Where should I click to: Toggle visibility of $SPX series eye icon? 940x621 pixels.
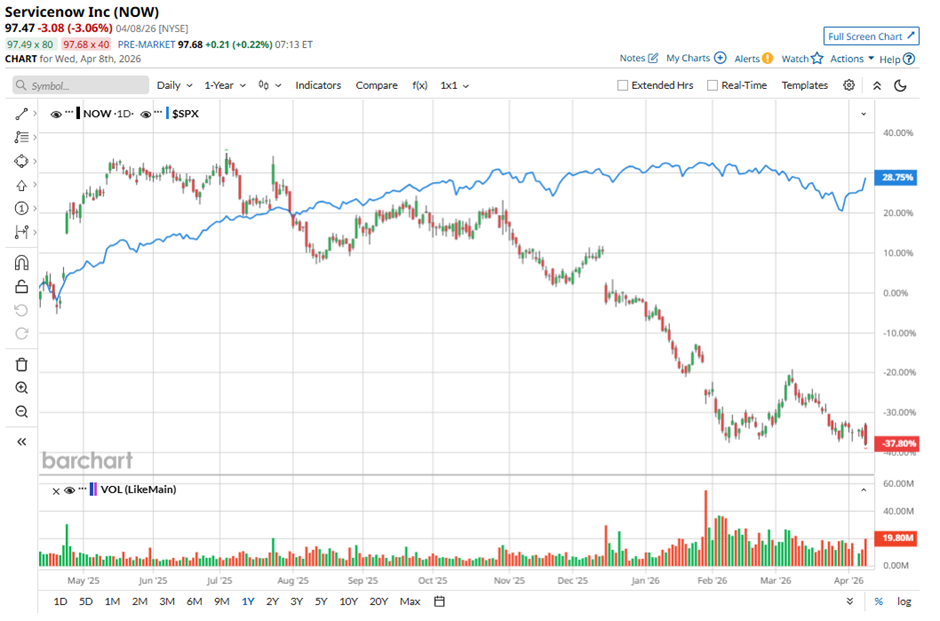click(x=146, y=114)
